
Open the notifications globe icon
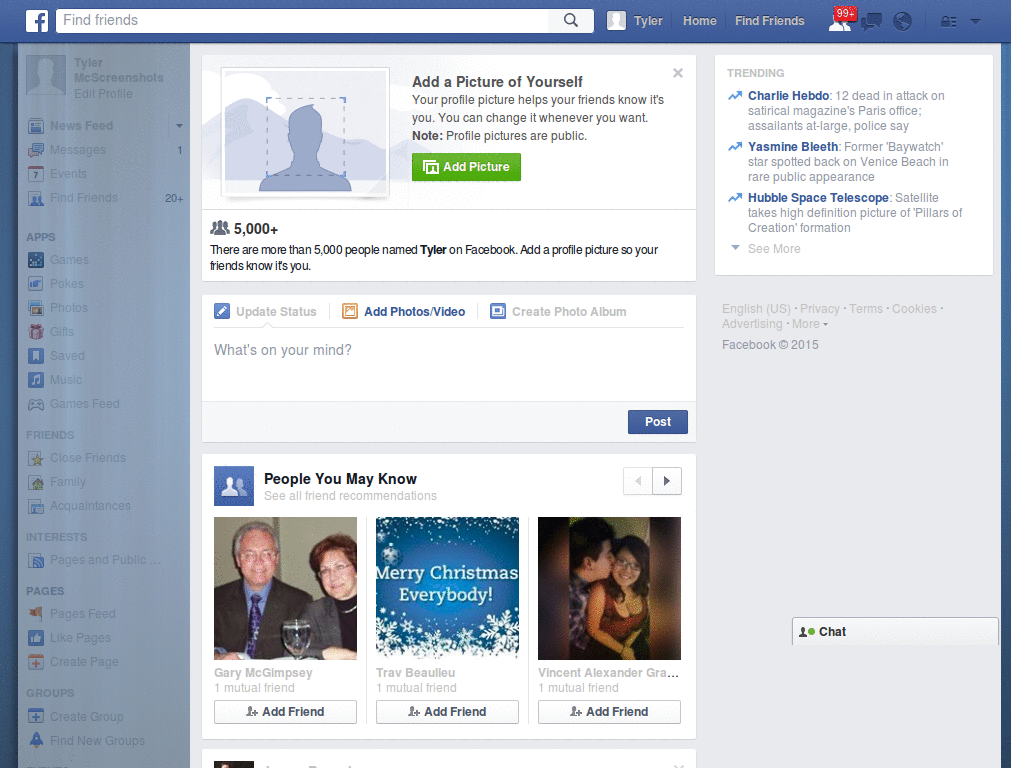(903, 22)
